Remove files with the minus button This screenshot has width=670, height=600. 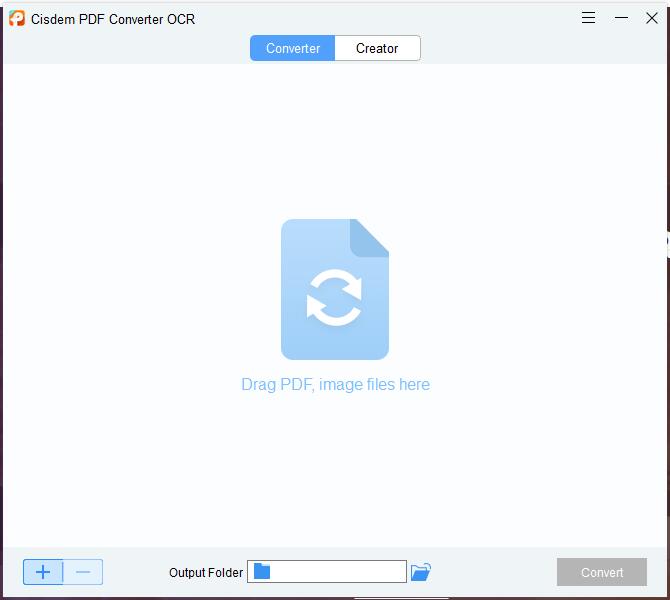83,572
